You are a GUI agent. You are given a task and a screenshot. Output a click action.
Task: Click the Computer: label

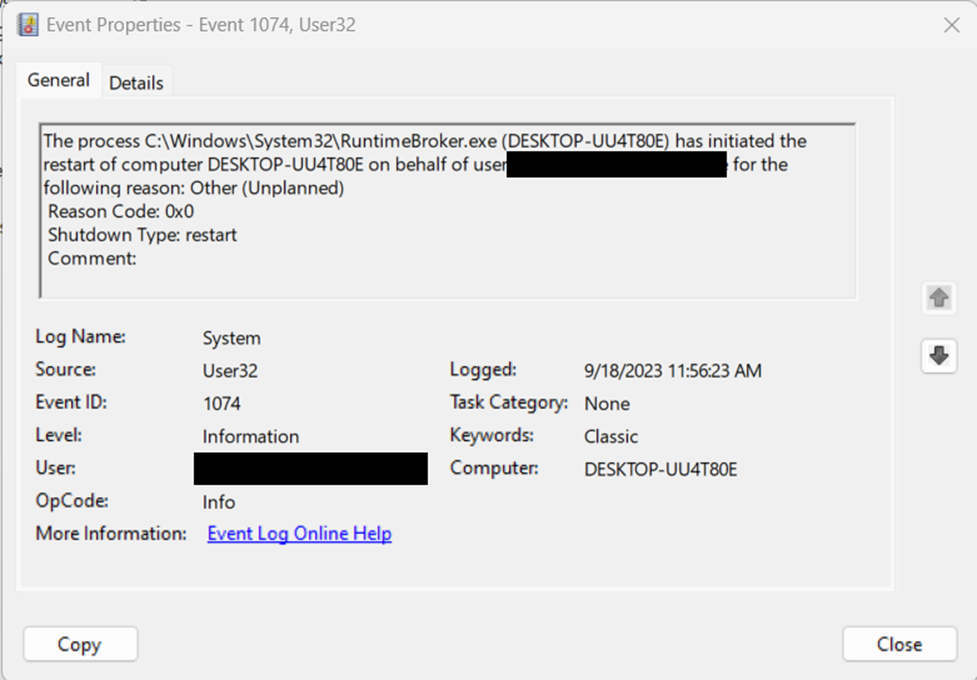pos(494,468)
